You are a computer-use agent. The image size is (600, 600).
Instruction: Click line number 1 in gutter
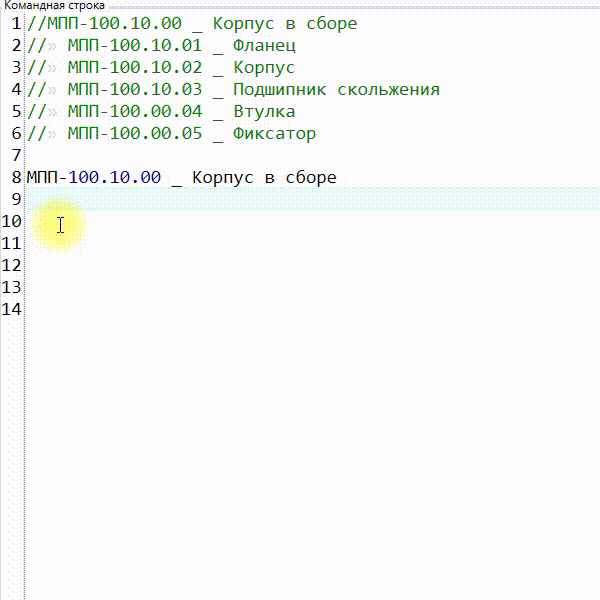coord(16,24)
